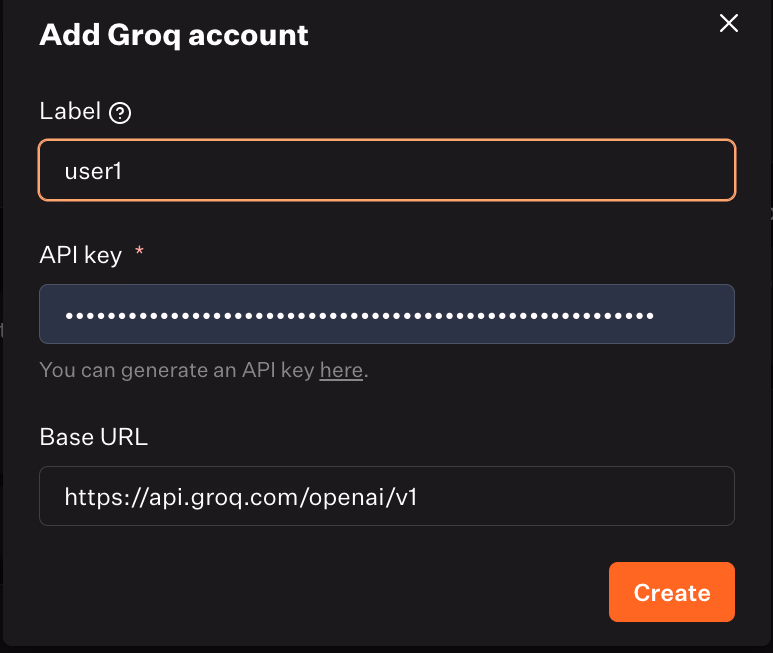Click the 'Add Groq account' dialog title
Image resolution: width=773 pixels, height=653 pixels.
pos(173,35)
